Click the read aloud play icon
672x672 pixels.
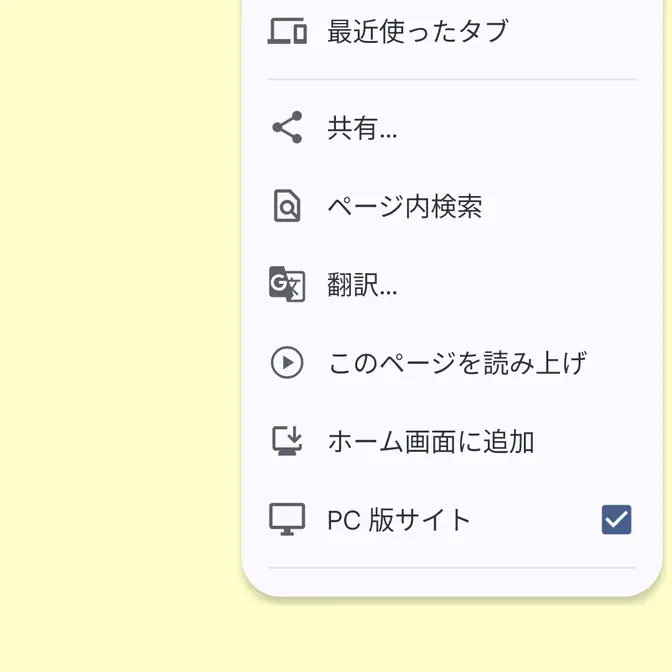287,362
